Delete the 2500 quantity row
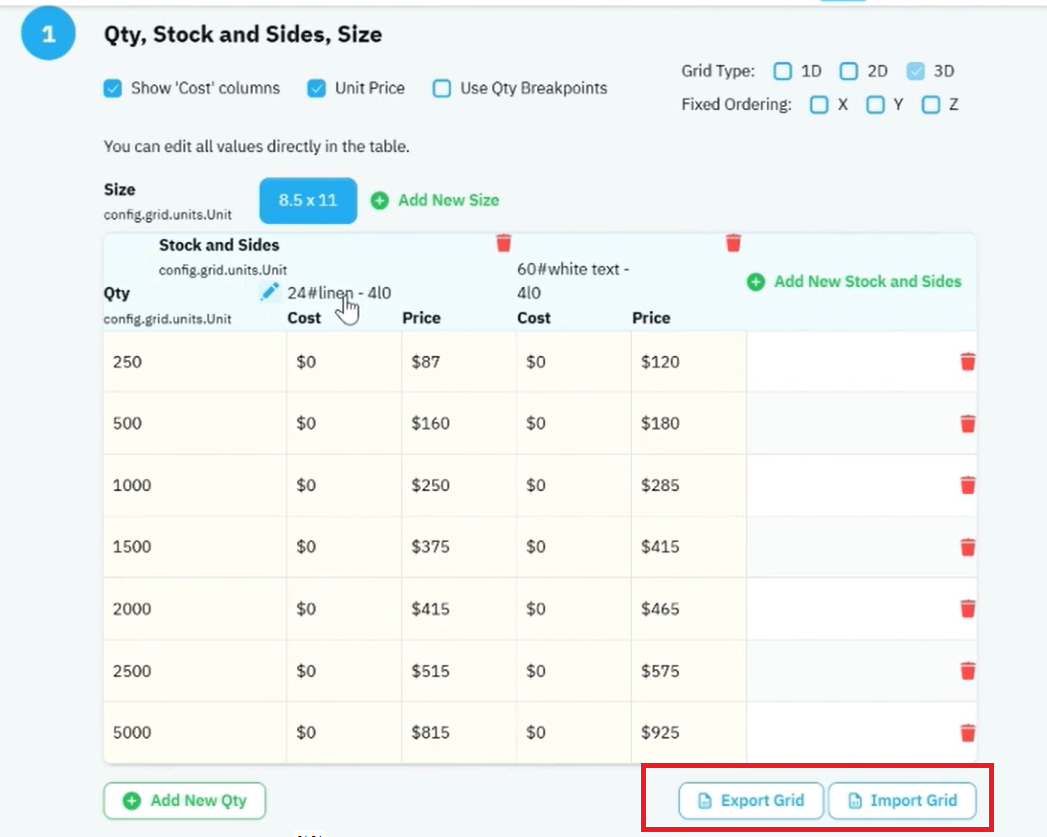The image size is (1047, 837). 968,670
